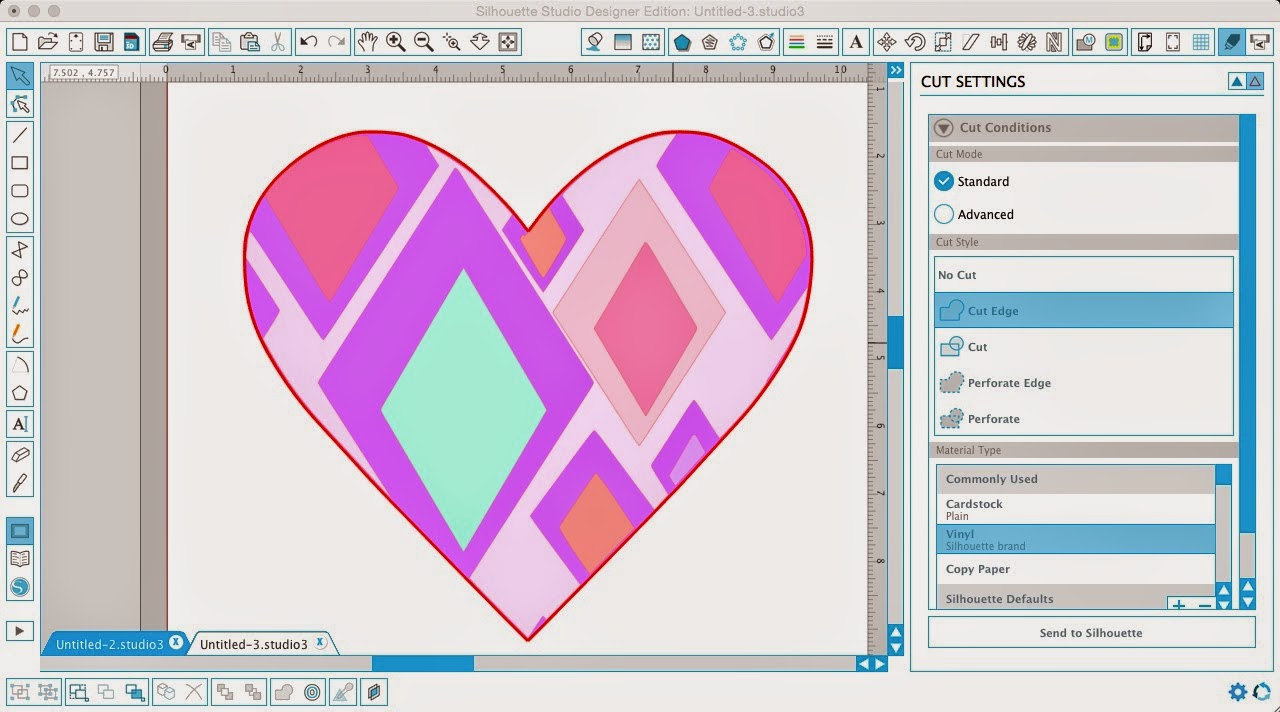Choose the Freehand drawing tool
This screenshot has width=1280, height=712.
21,306
